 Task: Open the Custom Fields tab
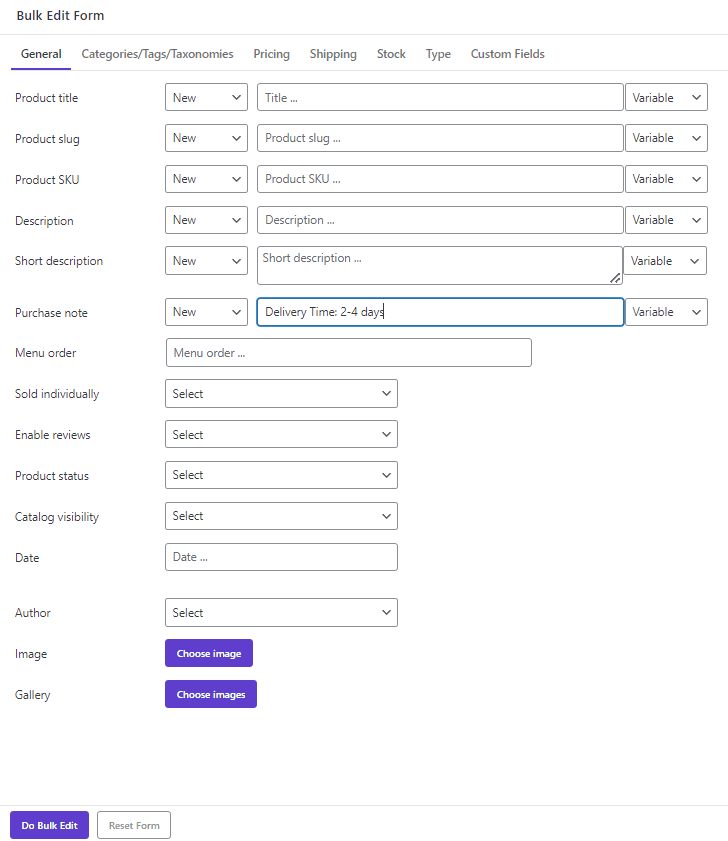point(507,54)
